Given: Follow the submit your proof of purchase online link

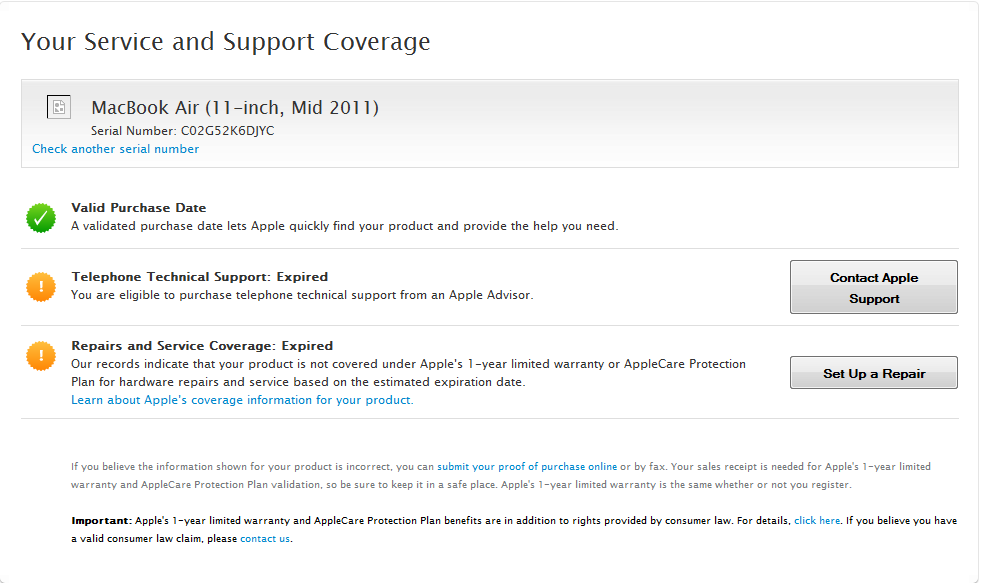Looking at the screenshot, I should click(527, 467).
